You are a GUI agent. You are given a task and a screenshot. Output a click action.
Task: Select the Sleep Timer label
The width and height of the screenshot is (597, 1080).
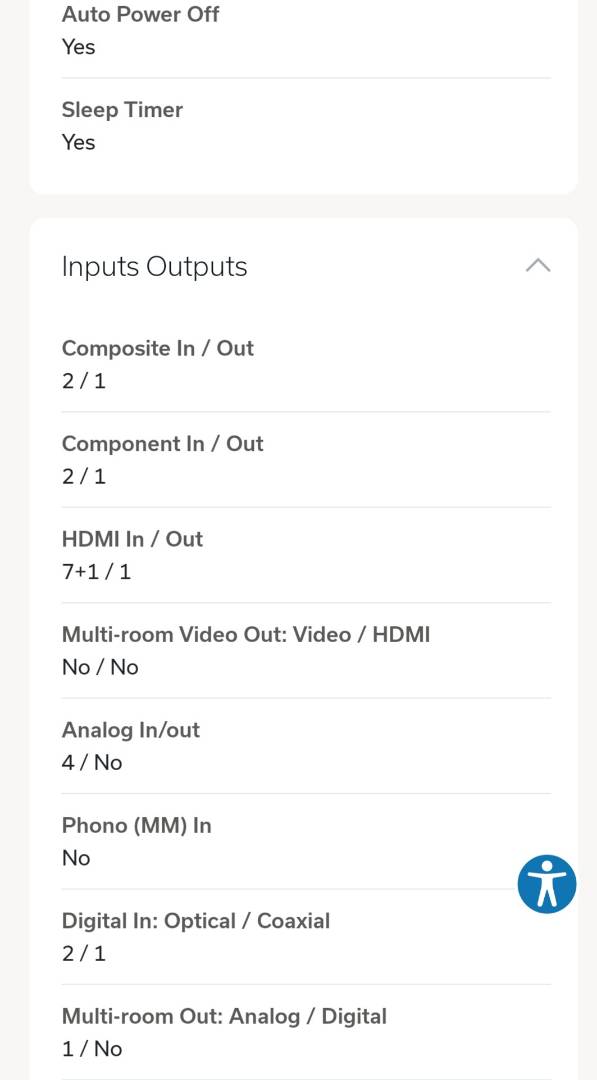123,110
